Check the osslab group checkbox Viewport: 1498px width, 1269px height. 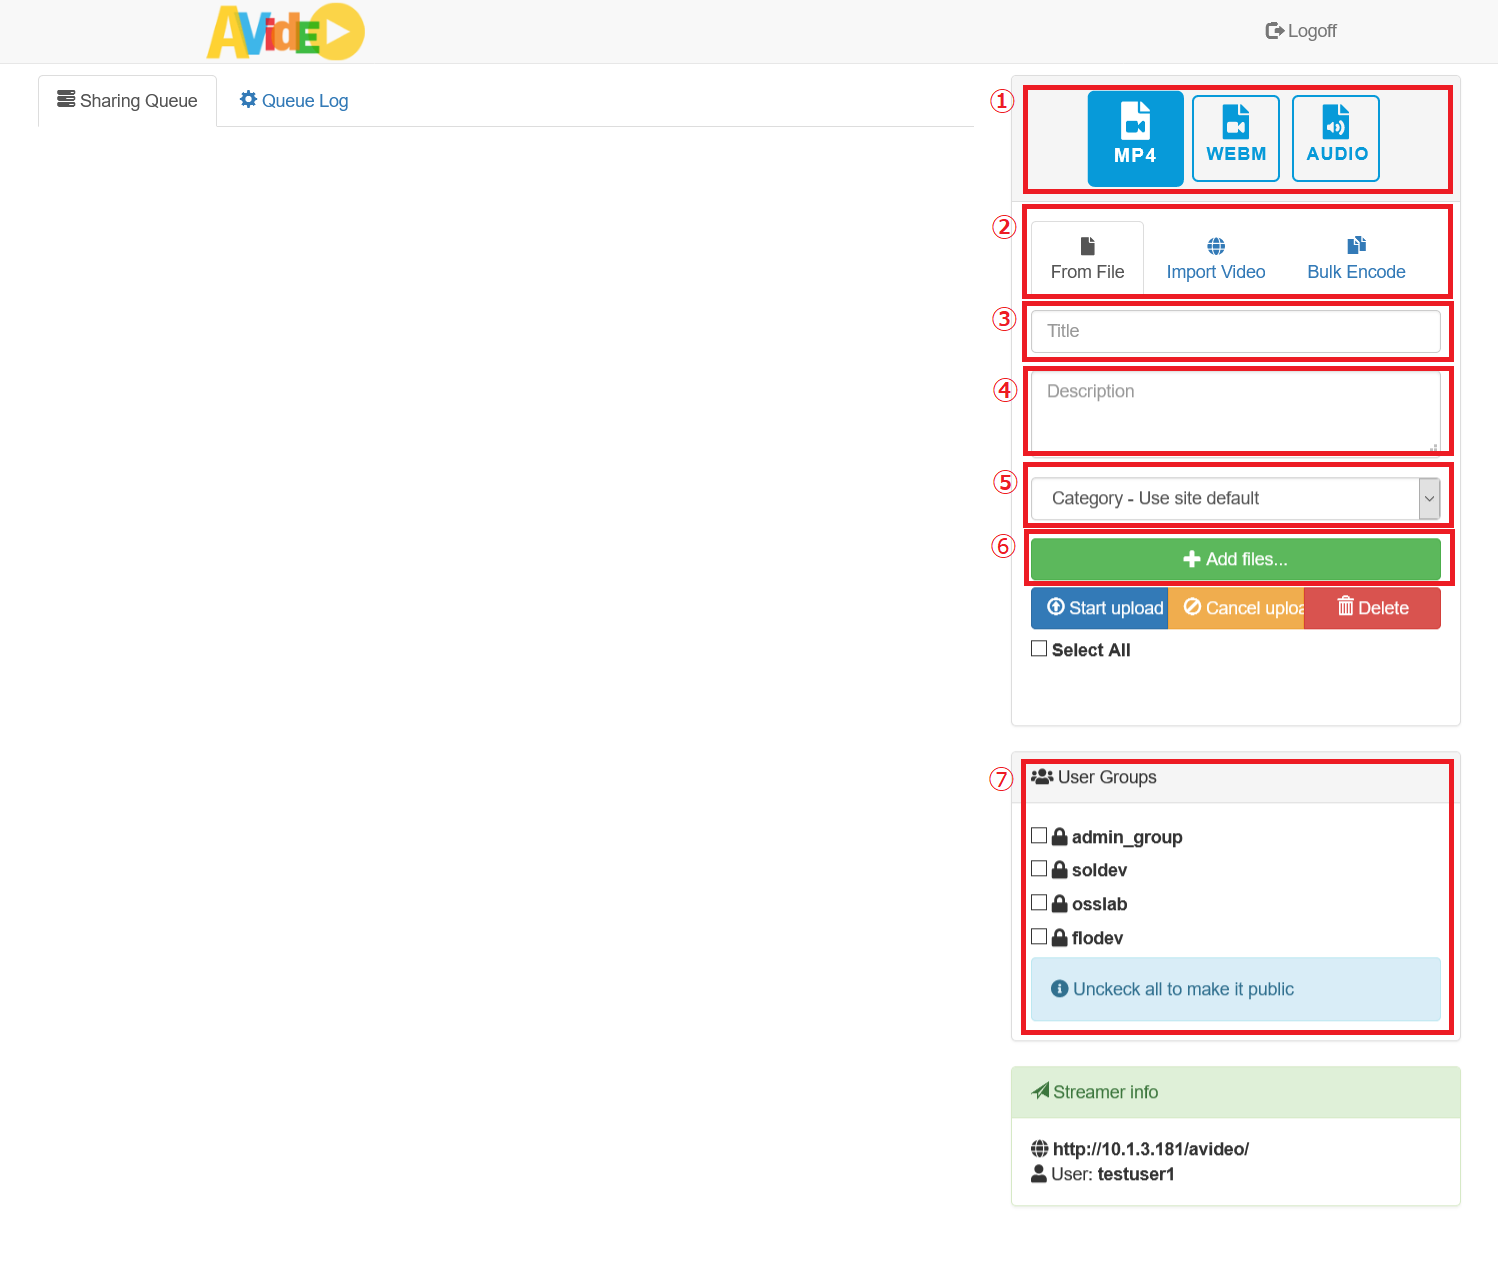1039,902
